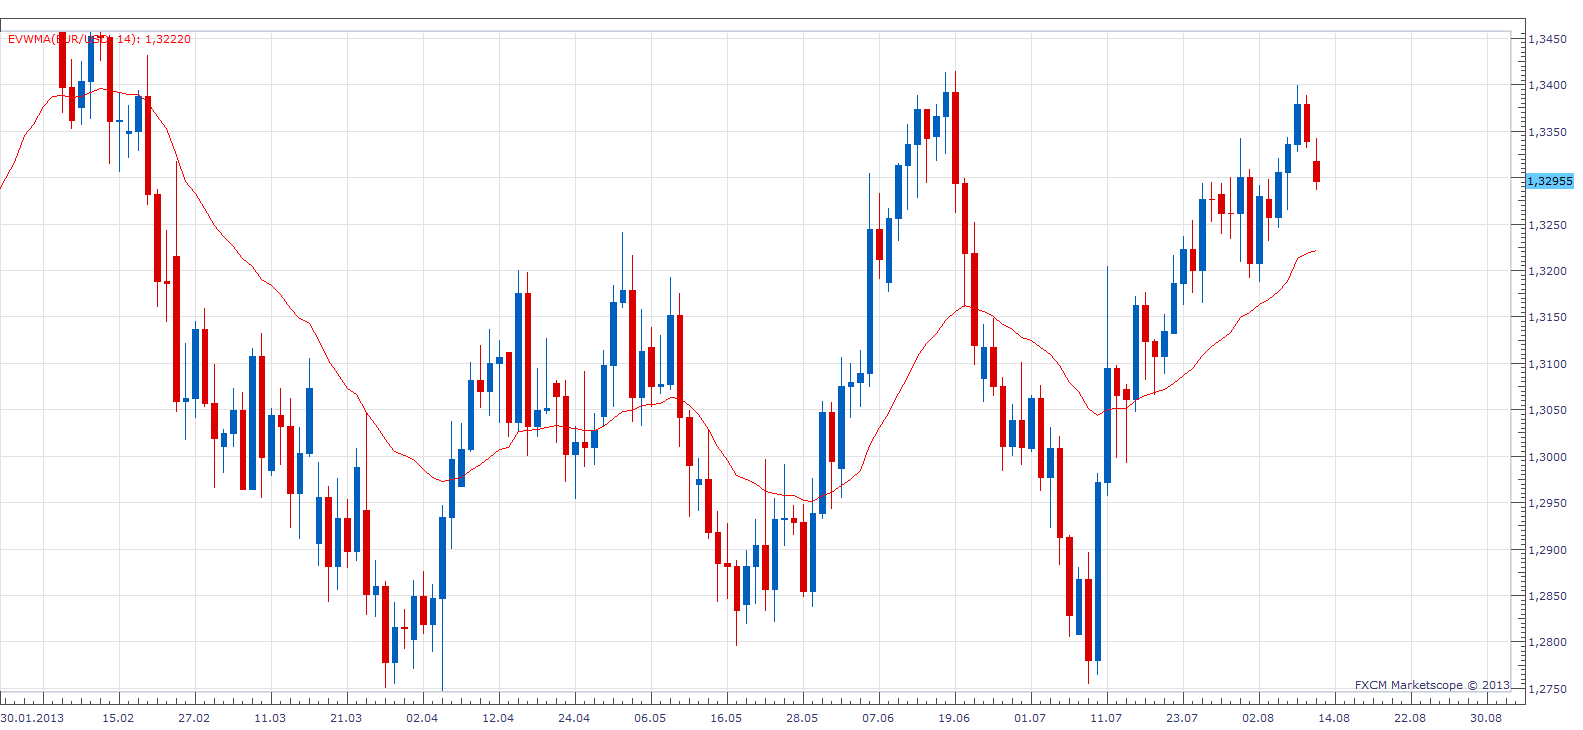
Task: Click the 1,2900 price axis label
Action: point(1548,550)
